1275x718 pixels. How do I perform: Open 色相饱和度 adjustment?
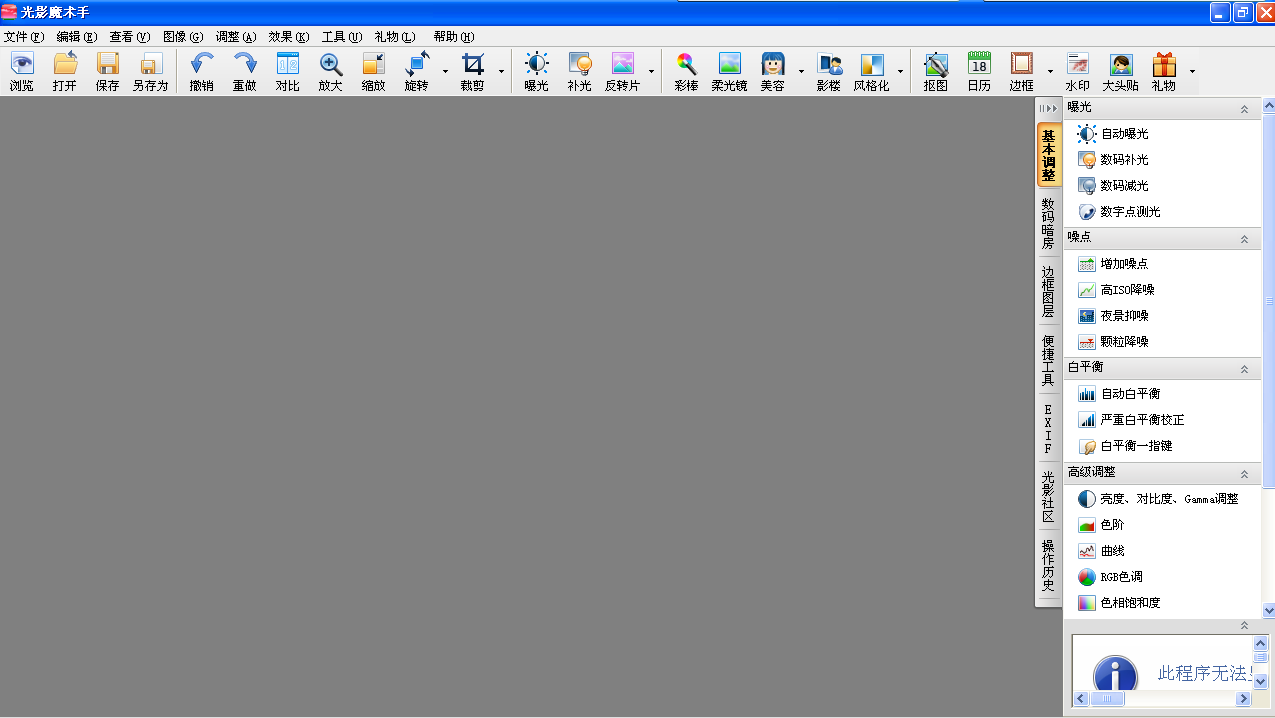click(x=1119, y=603)
